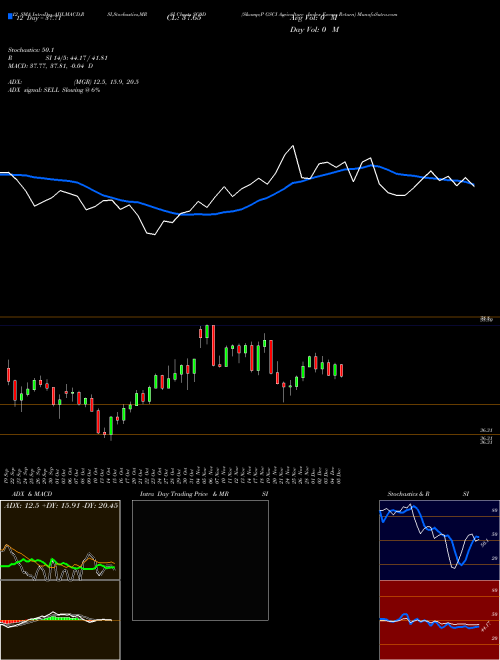The image size is (500, 660).
Task: Select the 'ADX: 12.5 +DY: 15.91 -DY: 20.45' header
Action: (61, 505)
